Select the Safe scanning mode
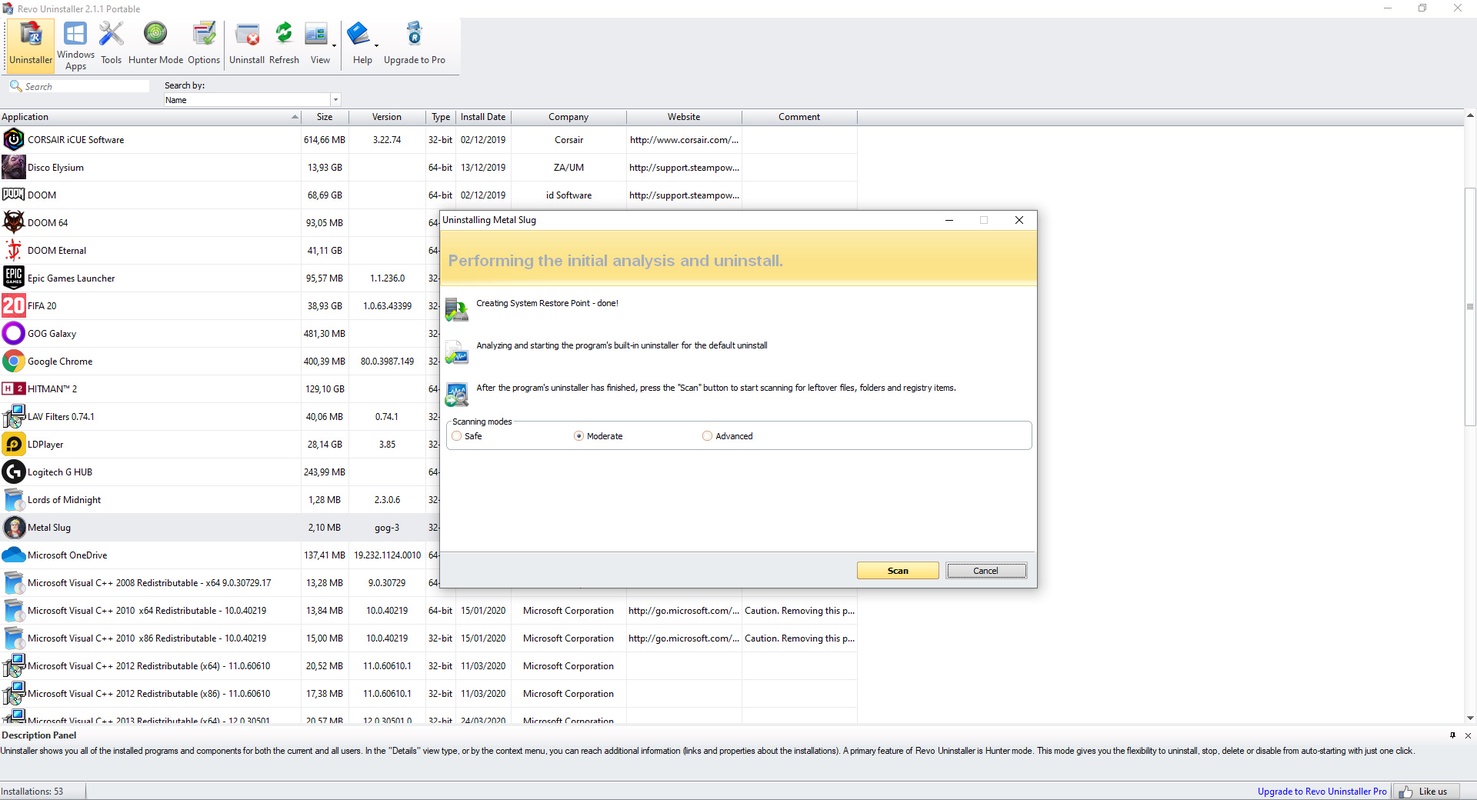Image resolution: width=1477 pixels, height=800 pixels. click(x=457, y=436)
